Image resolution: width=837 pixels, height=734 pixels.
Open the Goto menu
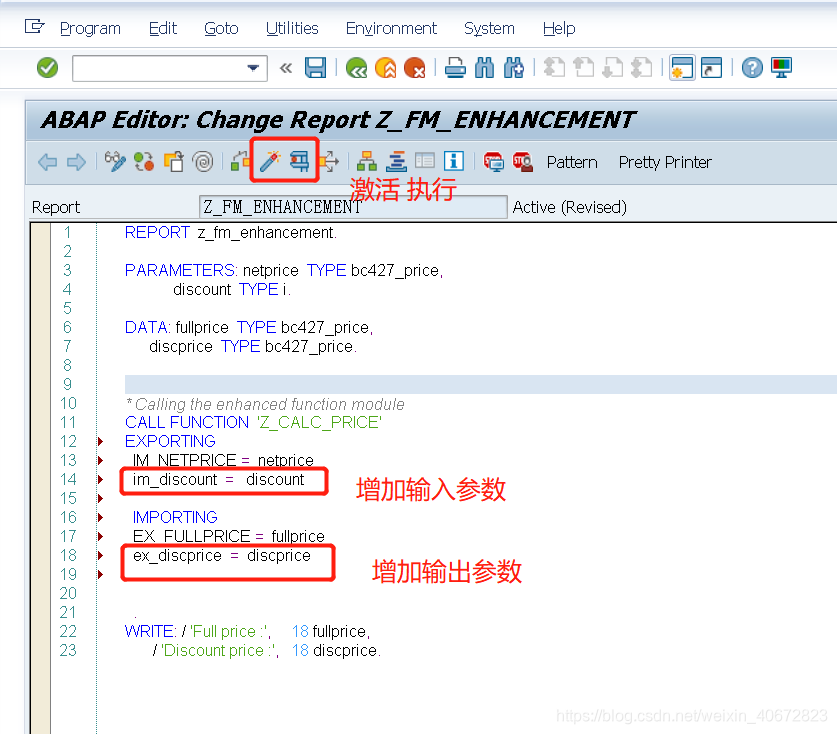[221, 28]
